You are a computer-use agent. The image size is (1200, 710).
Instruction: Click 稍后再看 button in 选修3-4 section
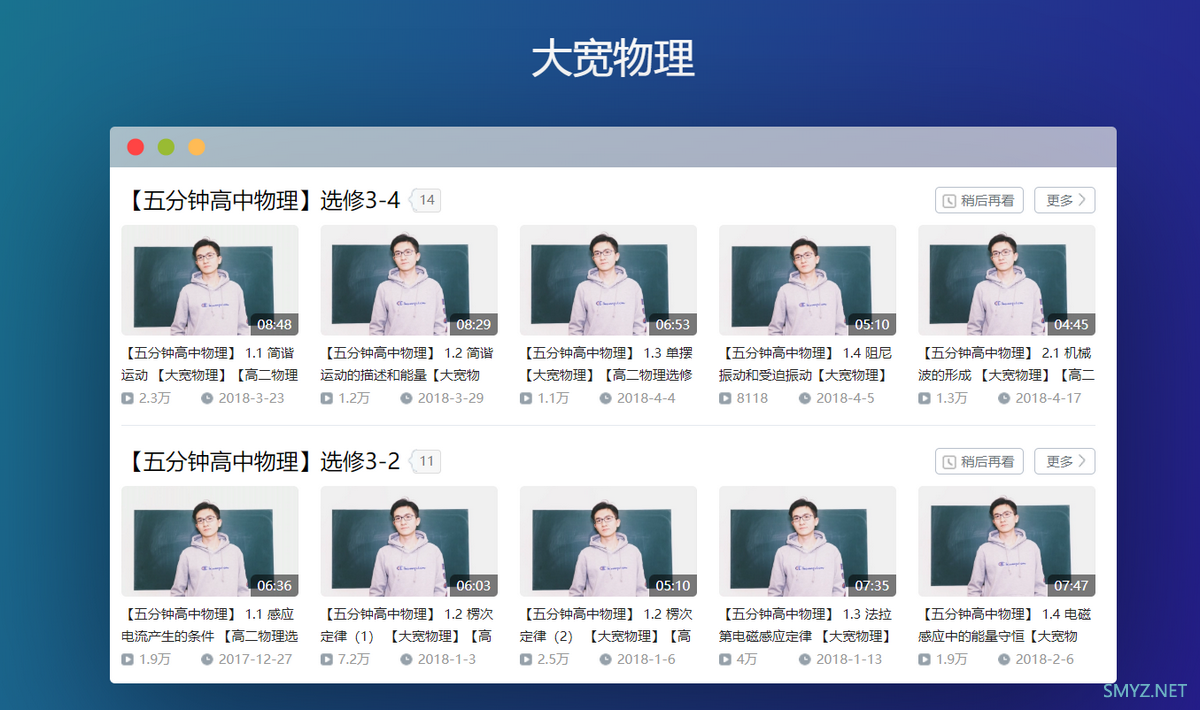pos(979,200)
